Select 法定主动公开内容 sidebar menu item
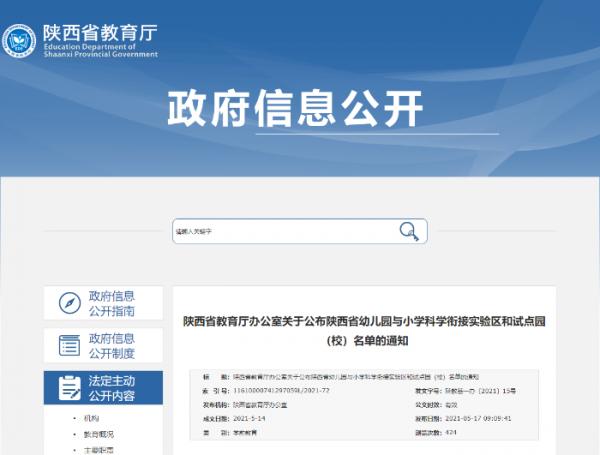This screenshot has height=455, width=600. [x=103, y=388]
